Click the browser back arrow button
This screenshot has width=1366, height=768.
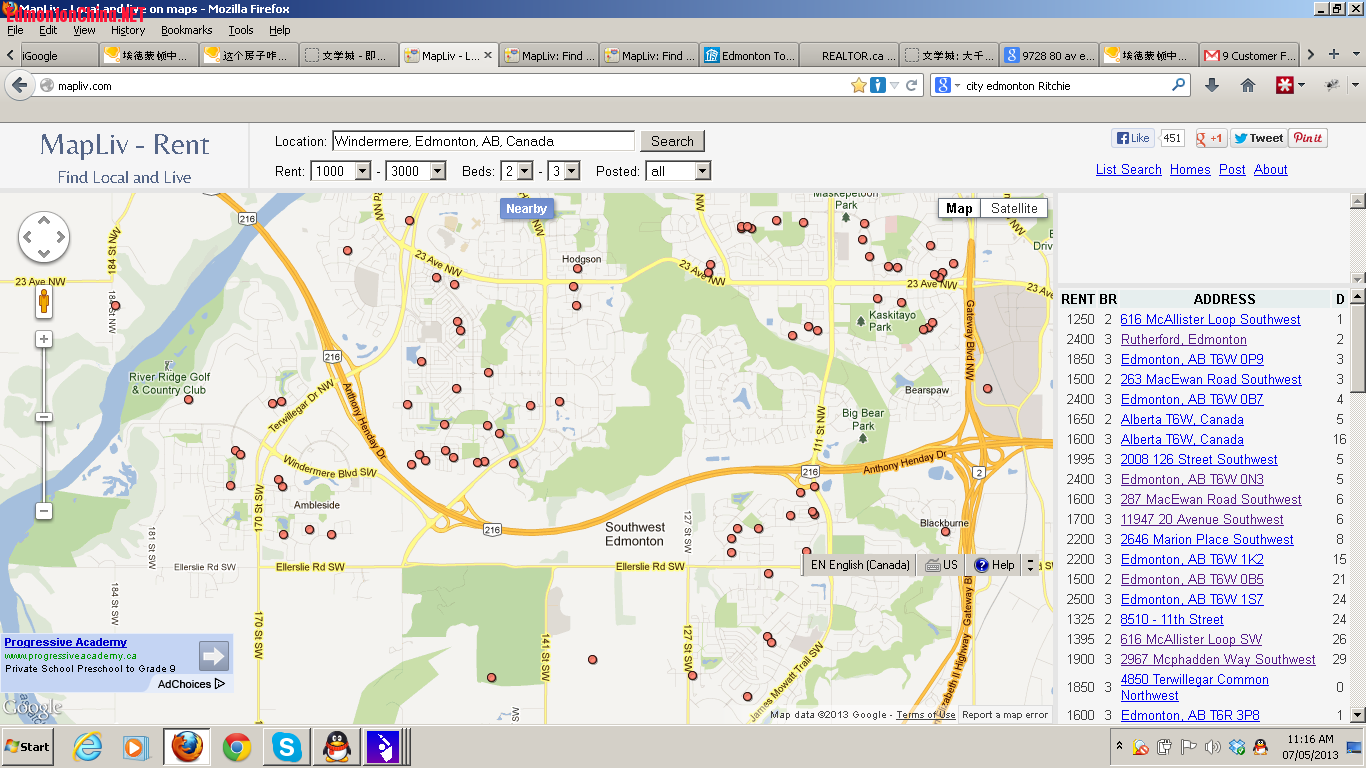click(x=19, y=86)
